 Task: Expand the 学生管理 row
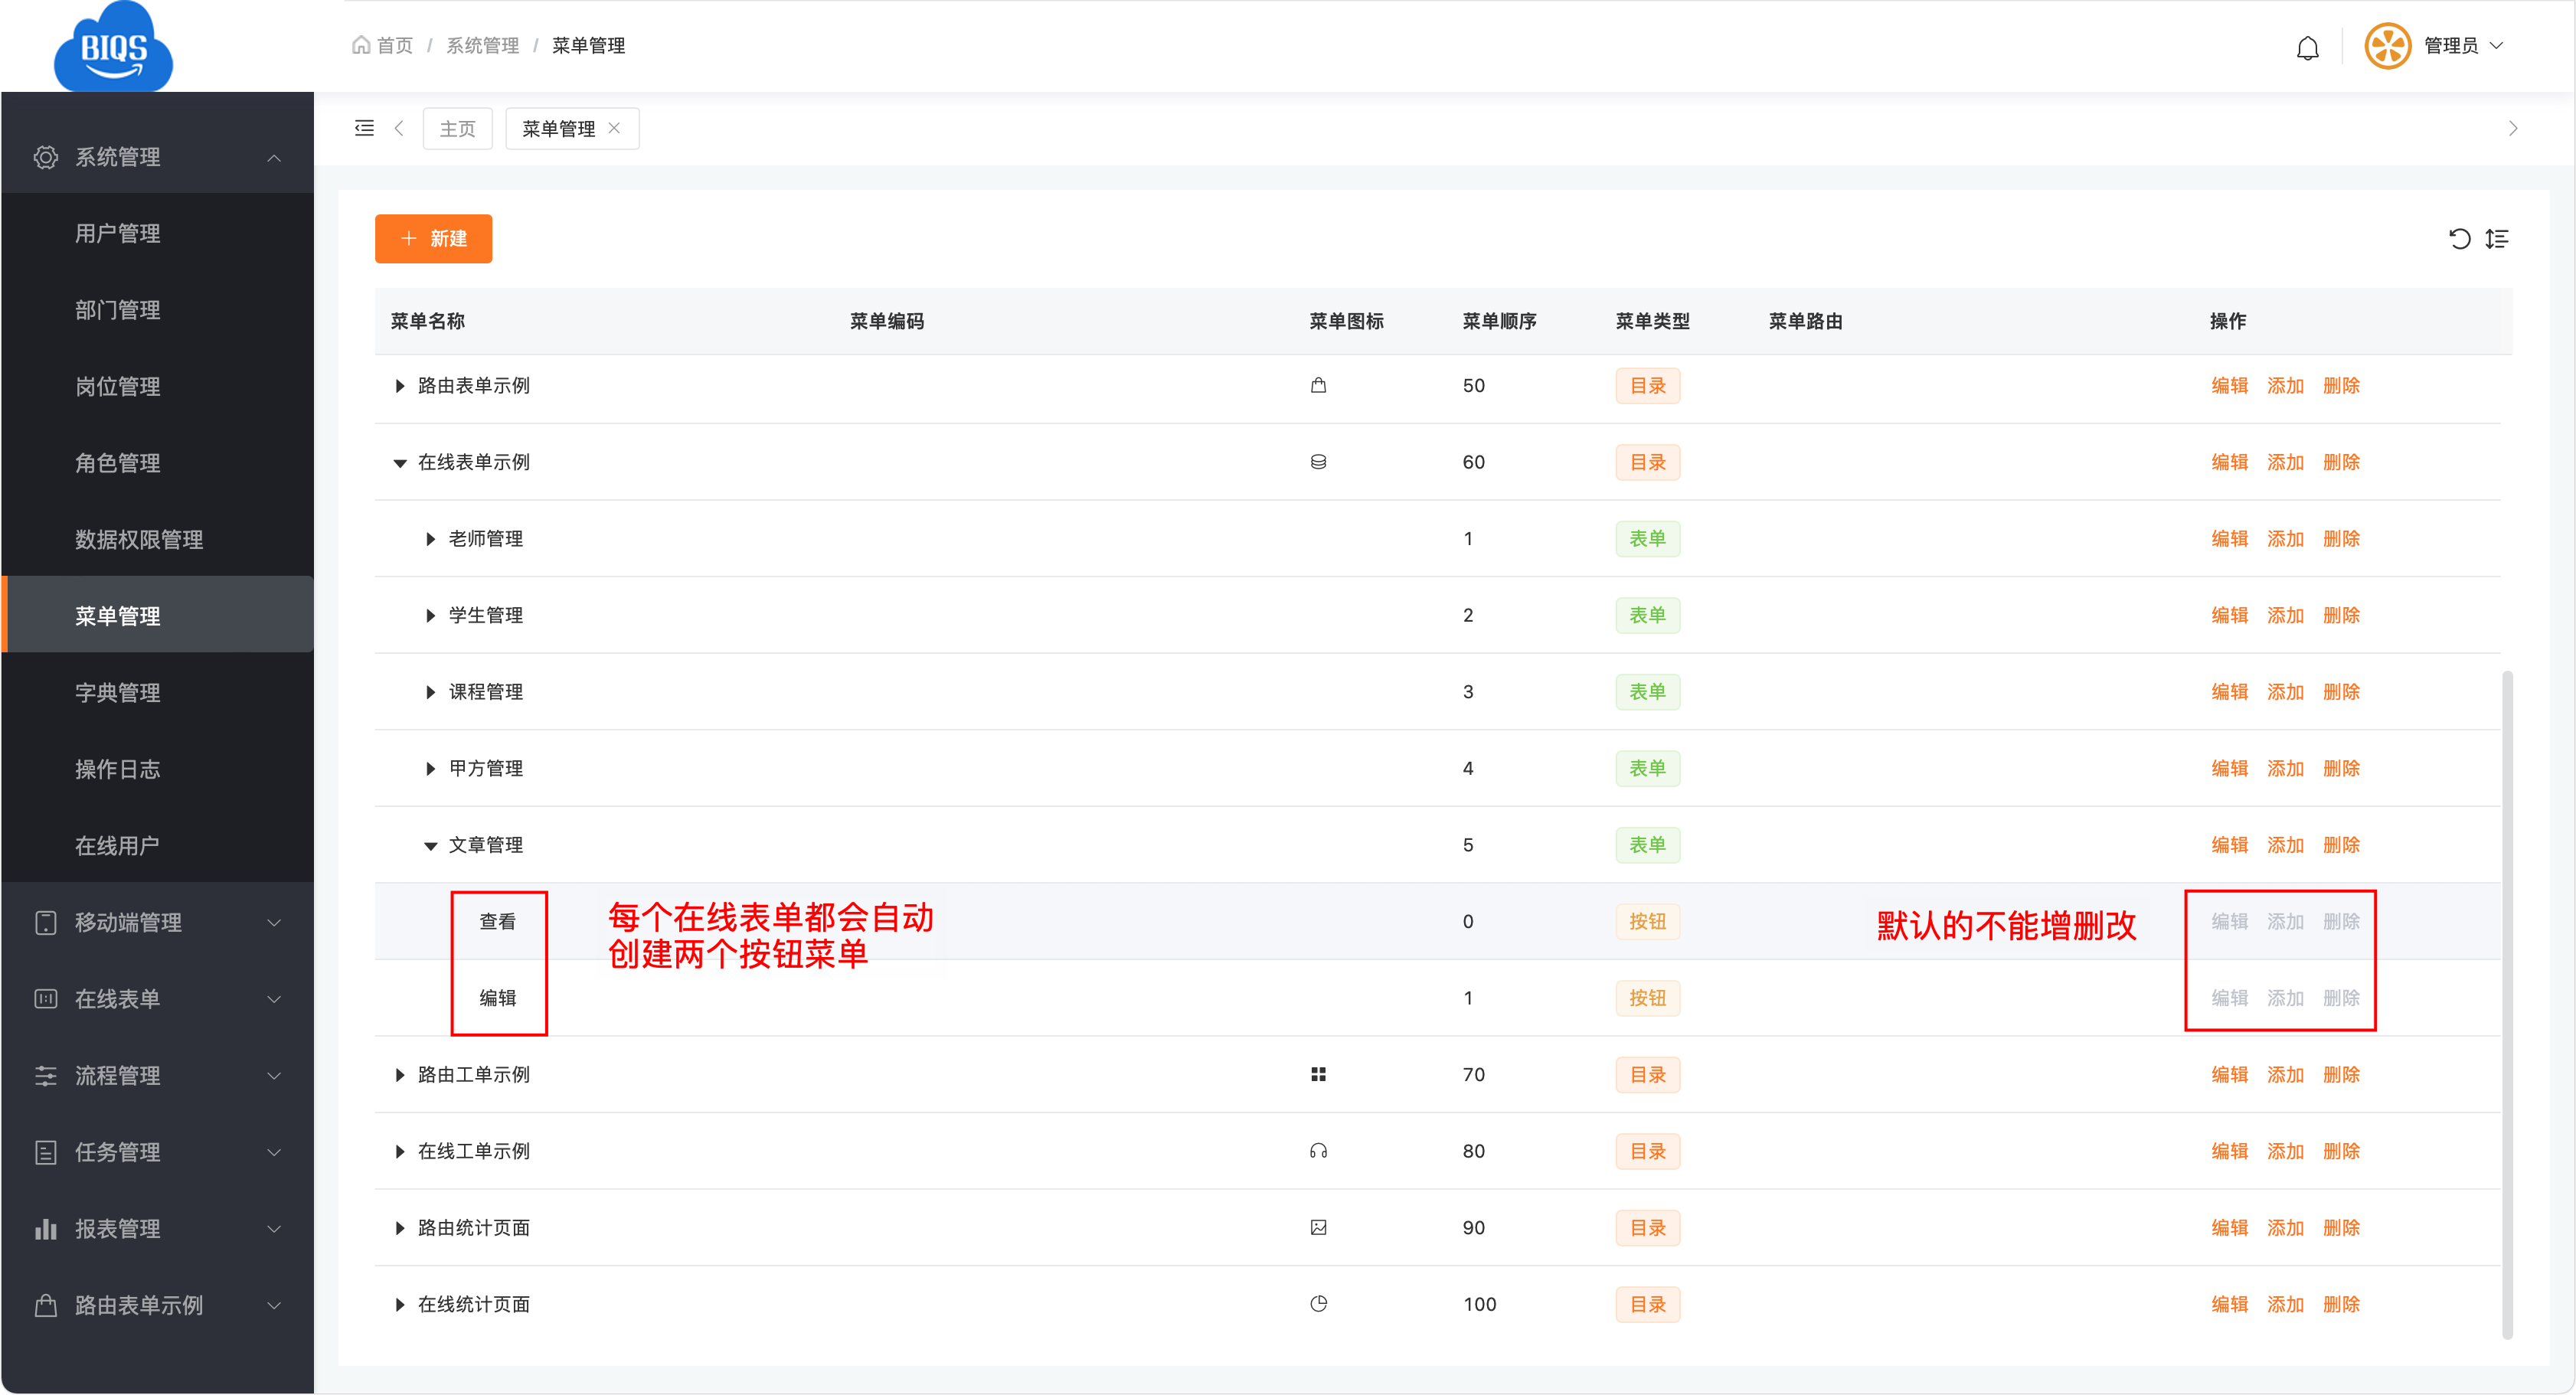tap(431, 616)
